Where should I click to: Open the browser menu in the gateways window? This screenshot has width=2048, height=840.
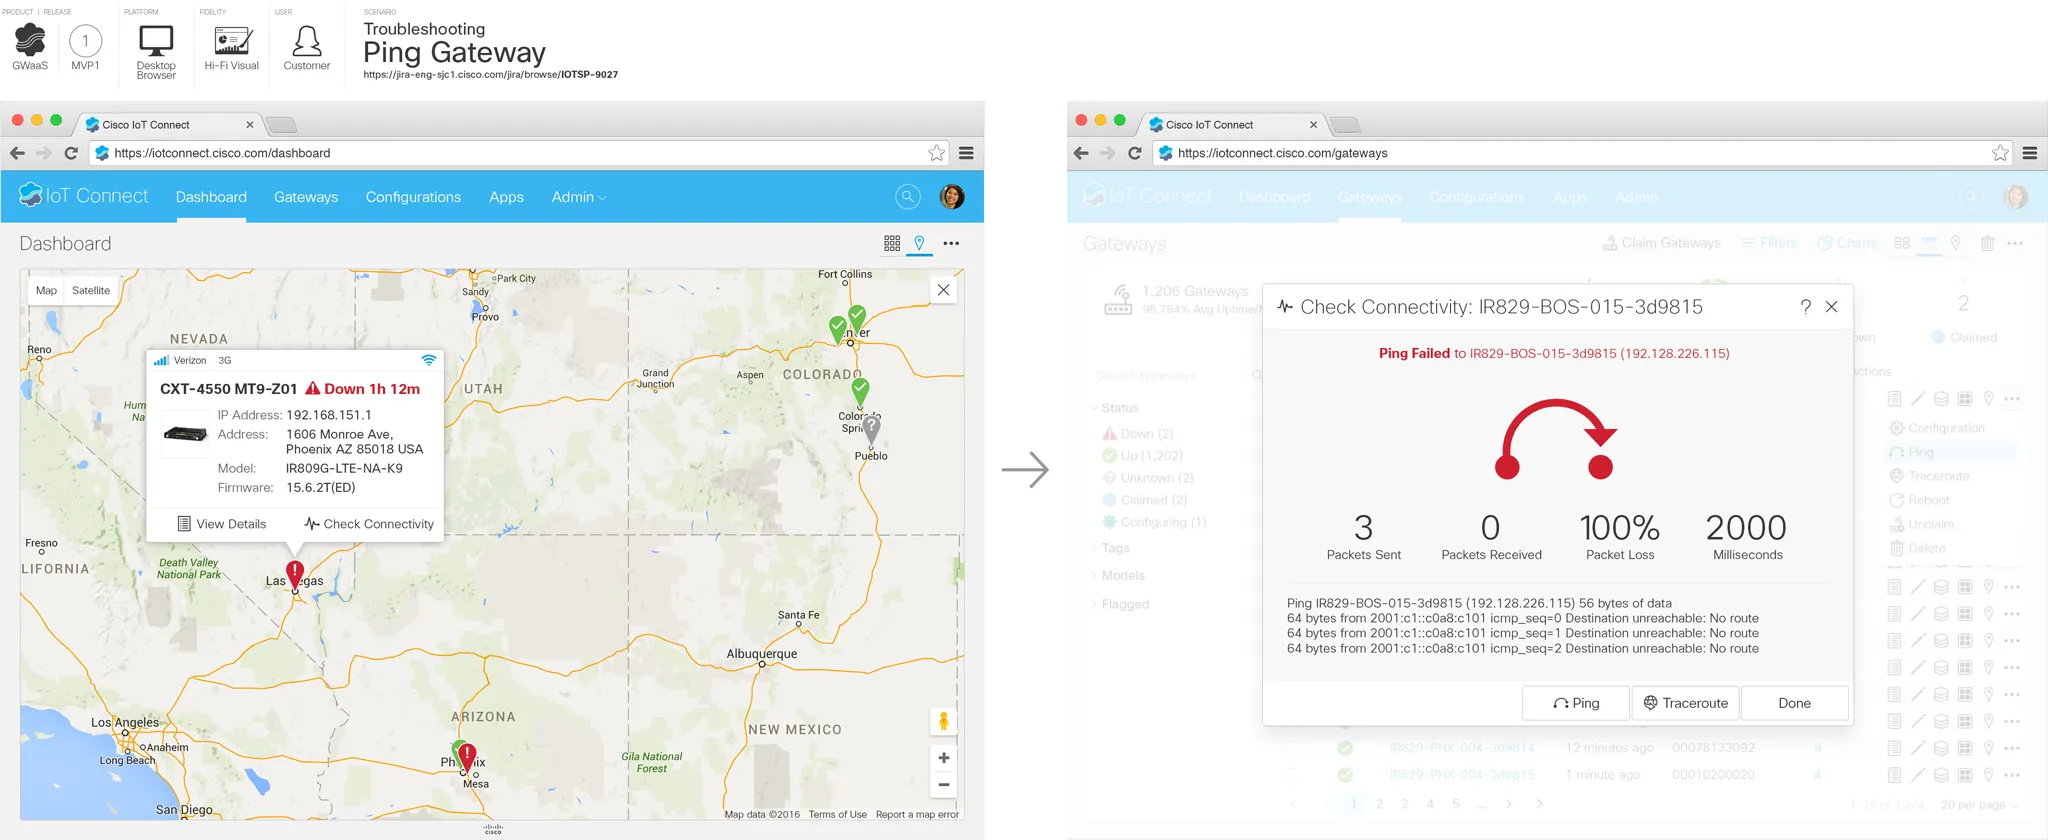[x=2030, y=153]
